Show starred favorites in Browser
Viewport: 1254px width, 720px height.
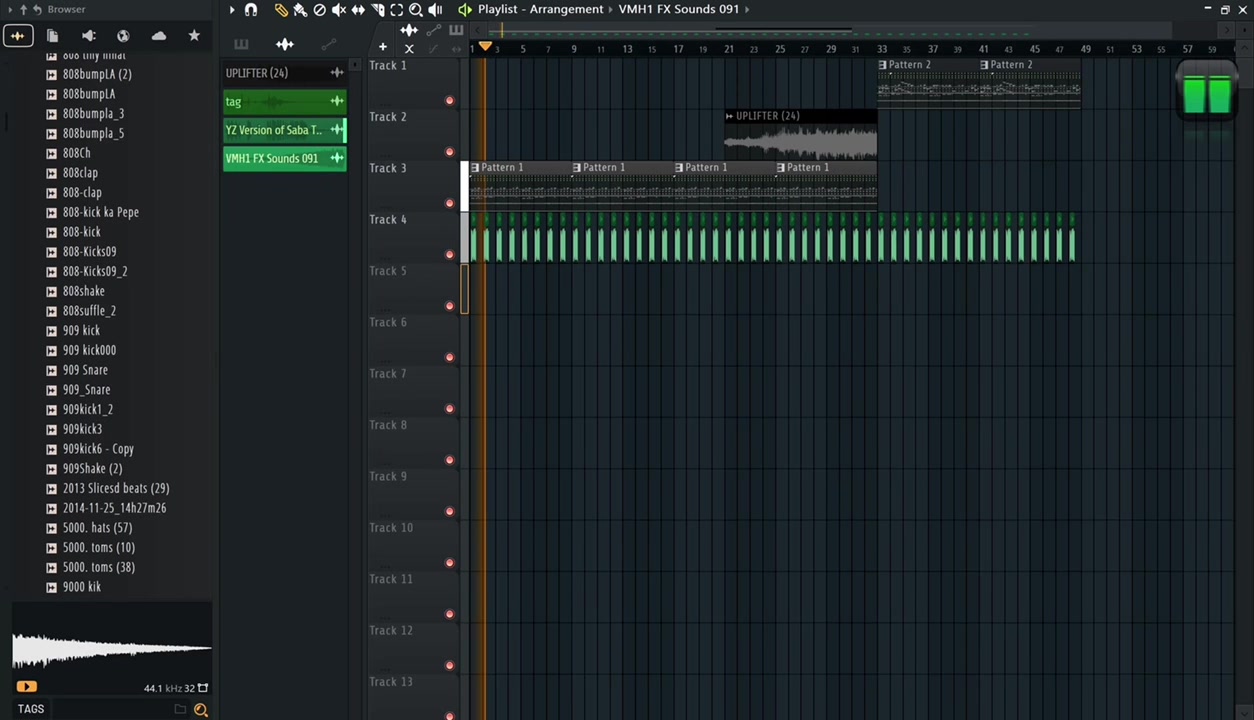194,36
